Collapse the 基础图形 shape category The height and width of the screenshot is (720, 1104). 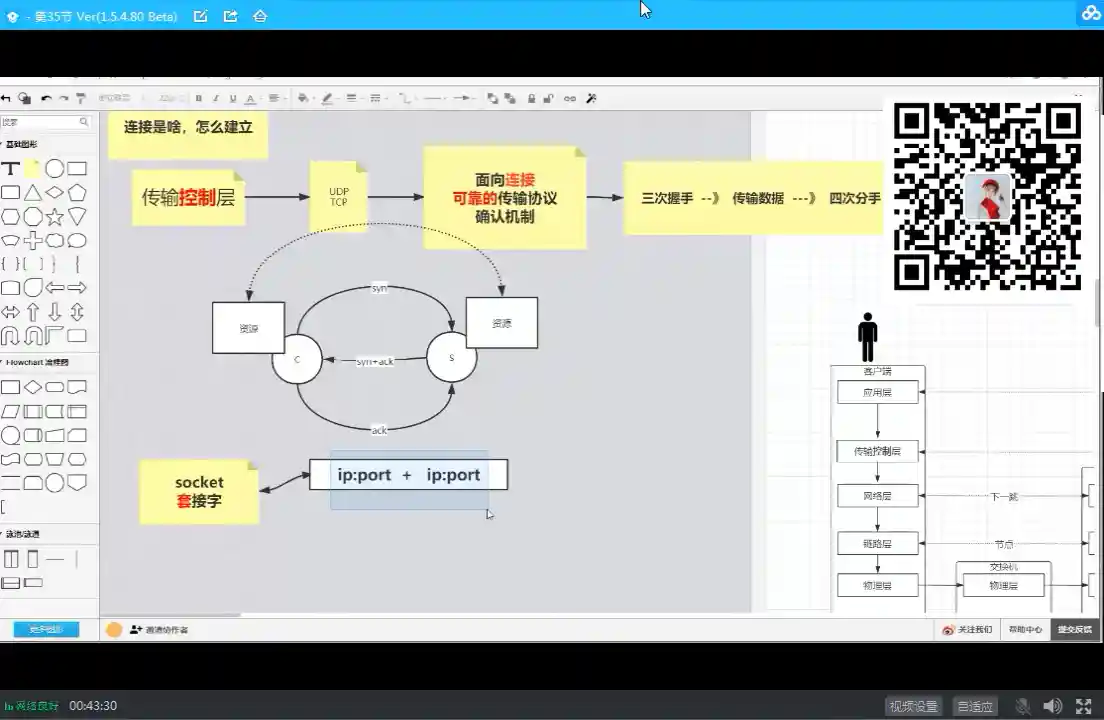point(20,144)
